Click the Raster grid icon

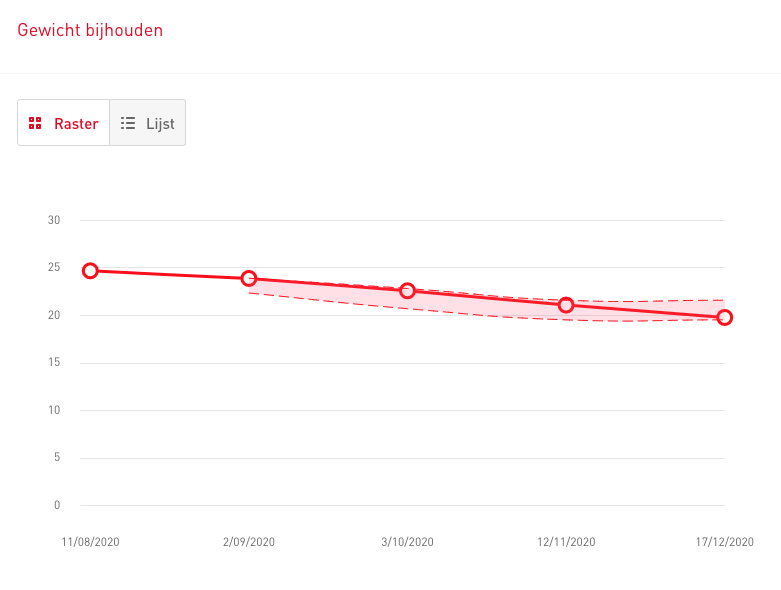tap(35, 123)
